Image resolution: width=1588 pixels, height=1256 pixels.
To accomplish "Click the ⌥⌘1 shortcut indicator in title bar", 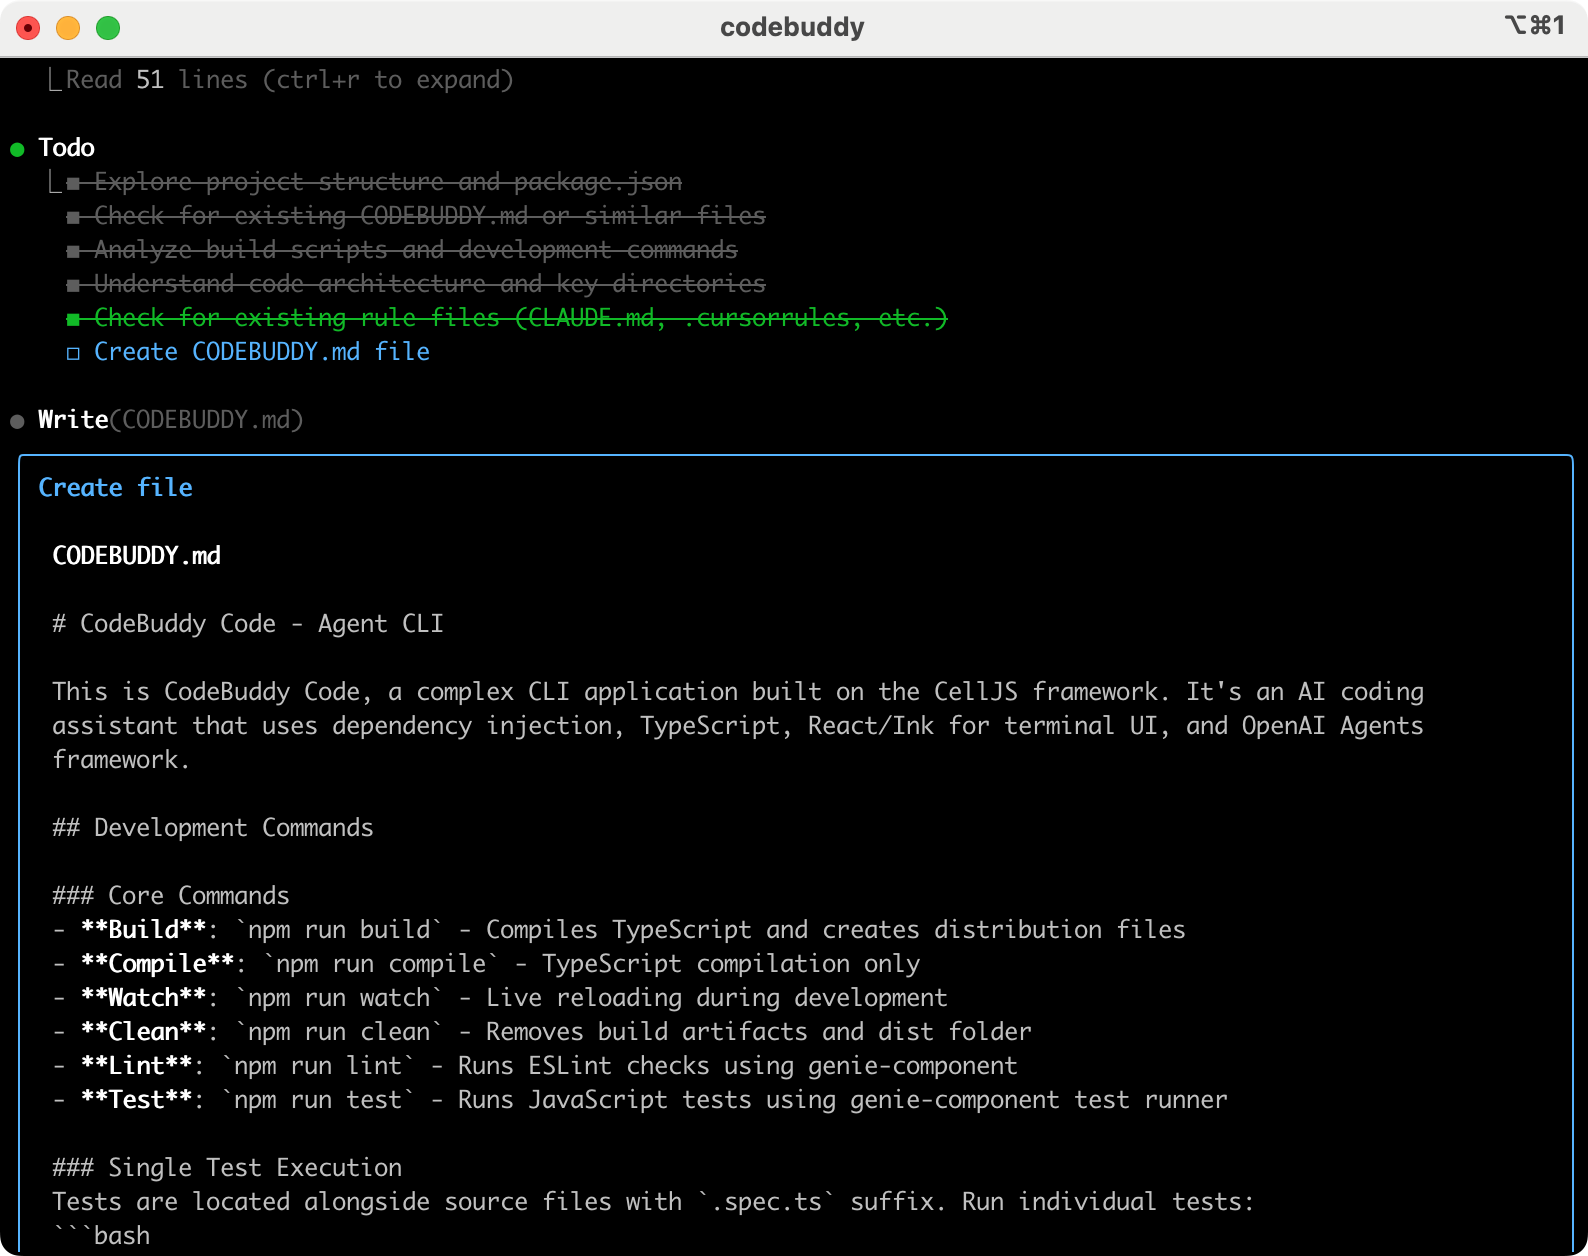I will pyautogui.click(x=1535, y=25).
